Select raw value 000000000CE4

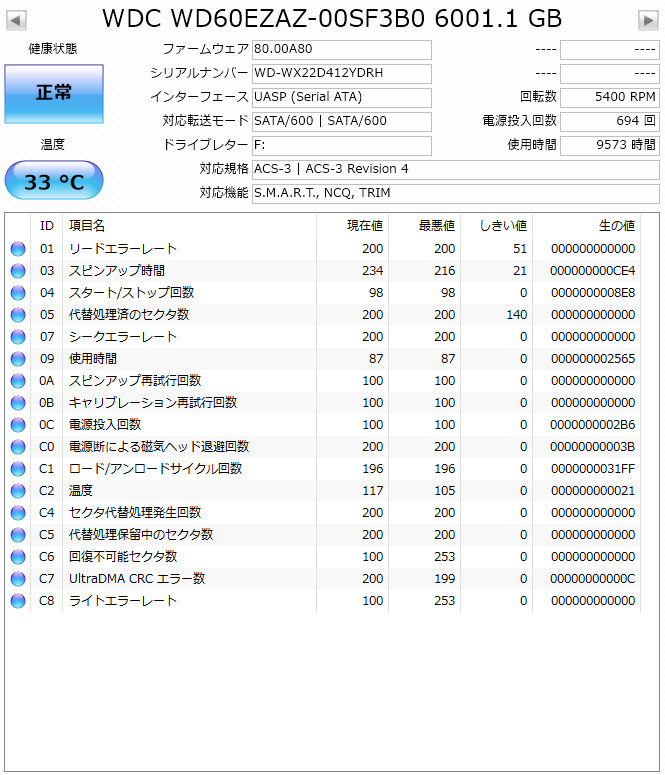593,271
